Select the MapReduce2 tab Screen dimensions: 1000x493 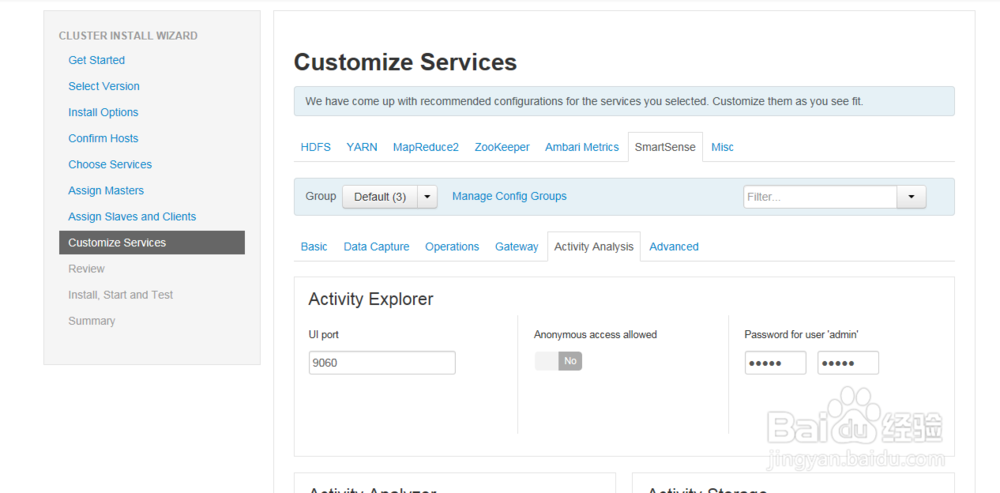click(426, 147)
